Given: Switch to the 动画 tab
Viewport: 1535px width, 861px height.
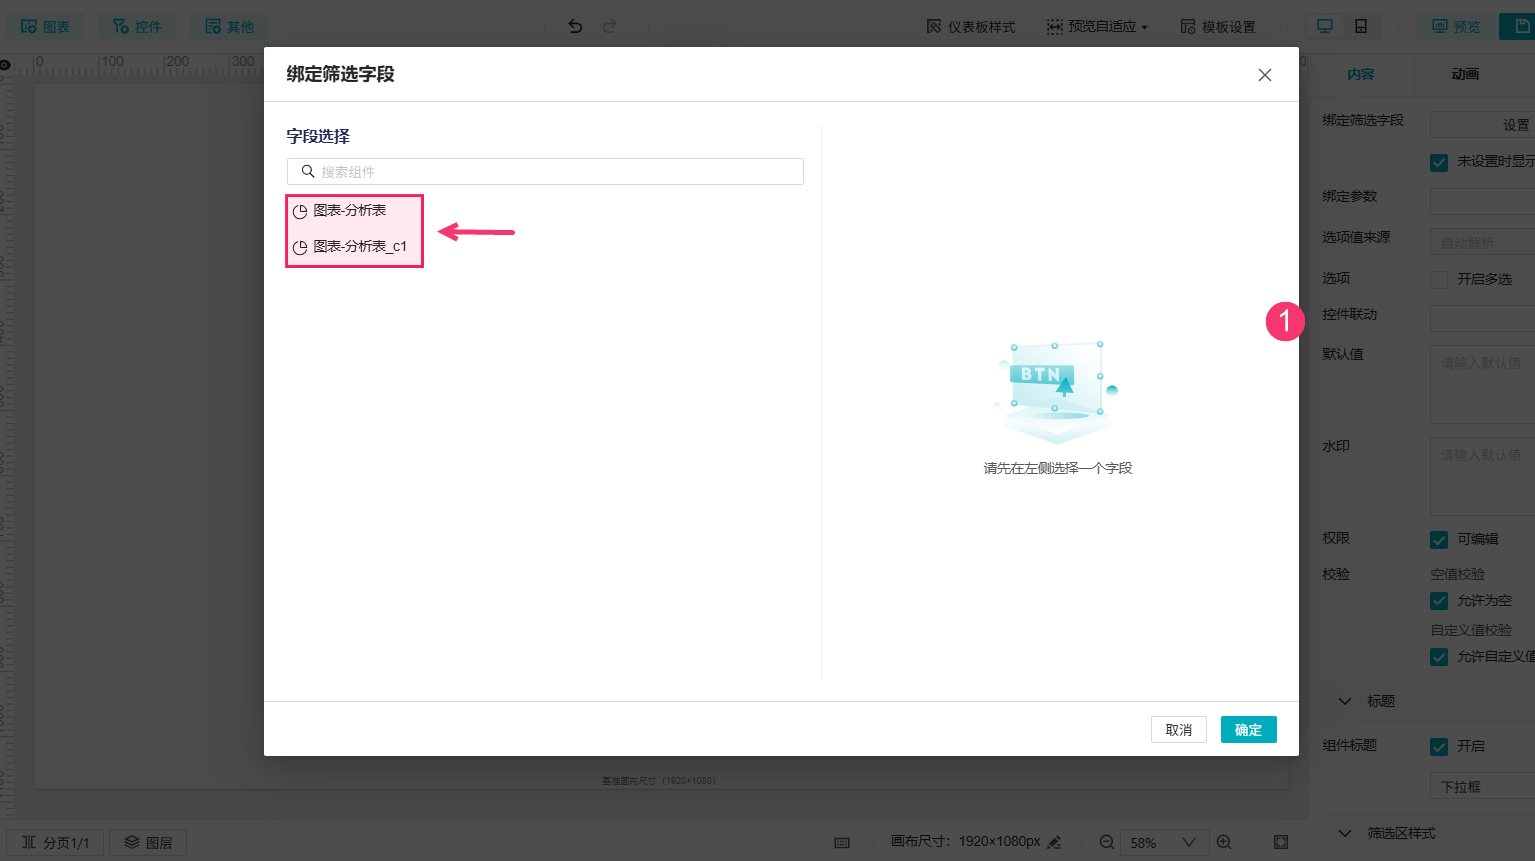Looking at the screenshot, I should pos(1465,74).
